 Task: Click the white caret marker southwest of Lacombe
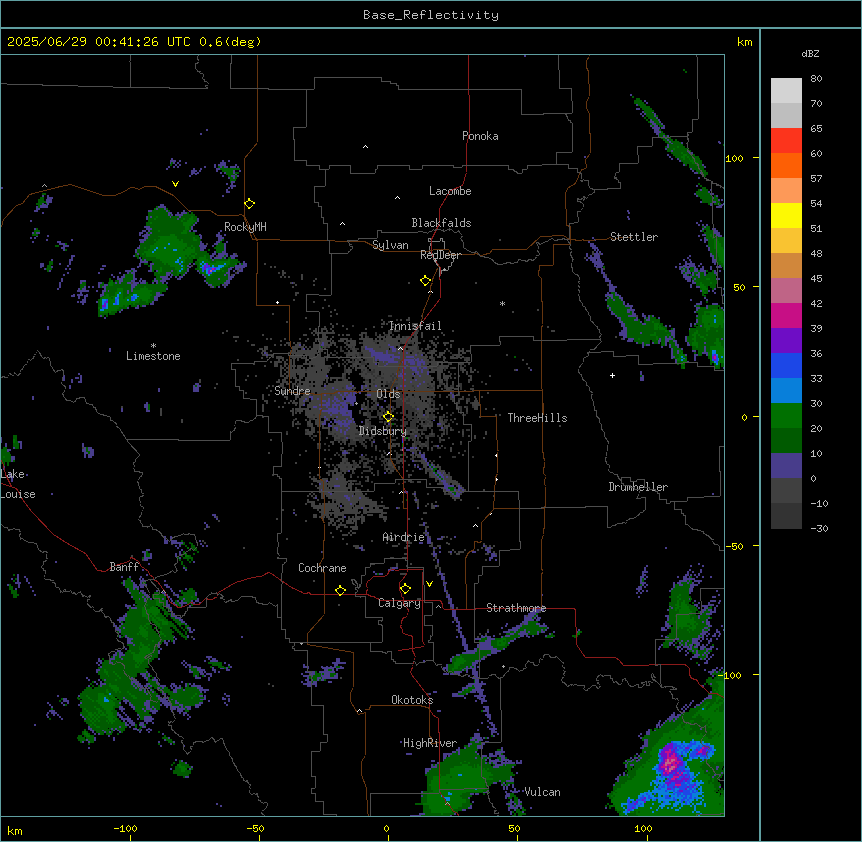pyautogui.click(x=397, y=198)
